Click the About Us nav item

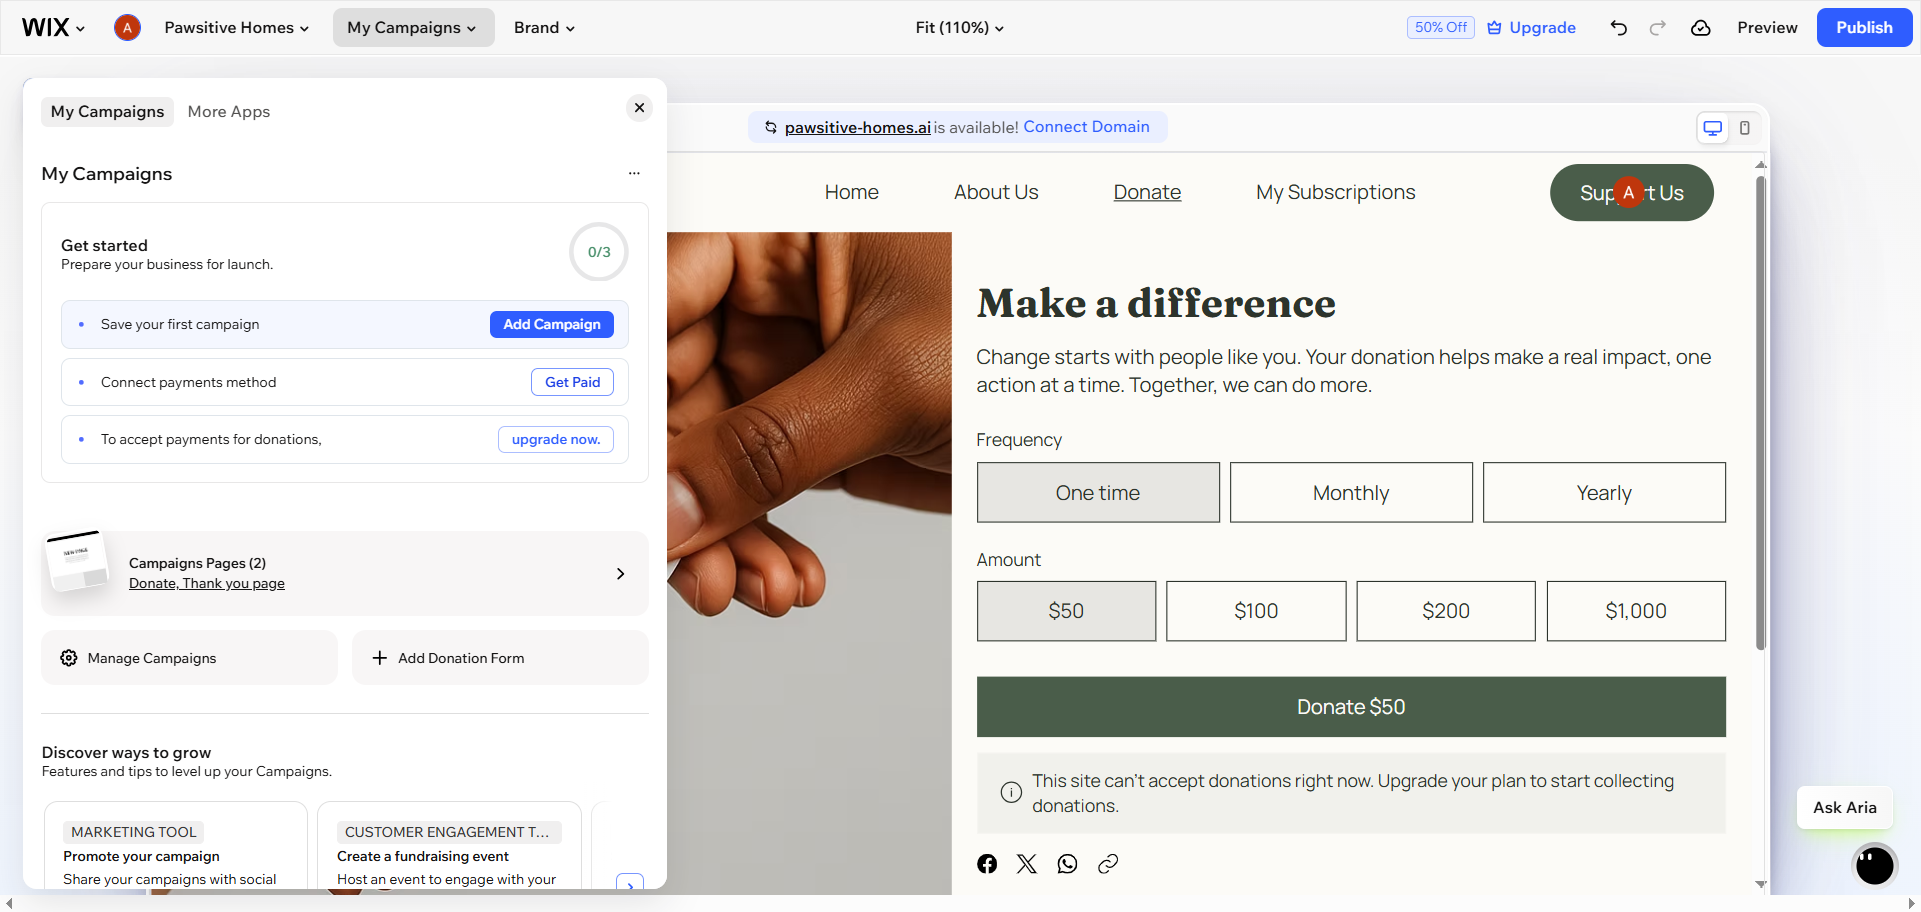click(x=996, y=192)
